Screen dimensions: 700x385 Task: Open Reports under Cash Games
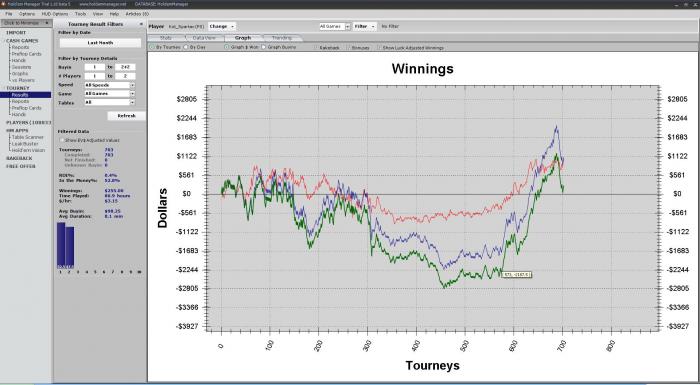[20, 47]
